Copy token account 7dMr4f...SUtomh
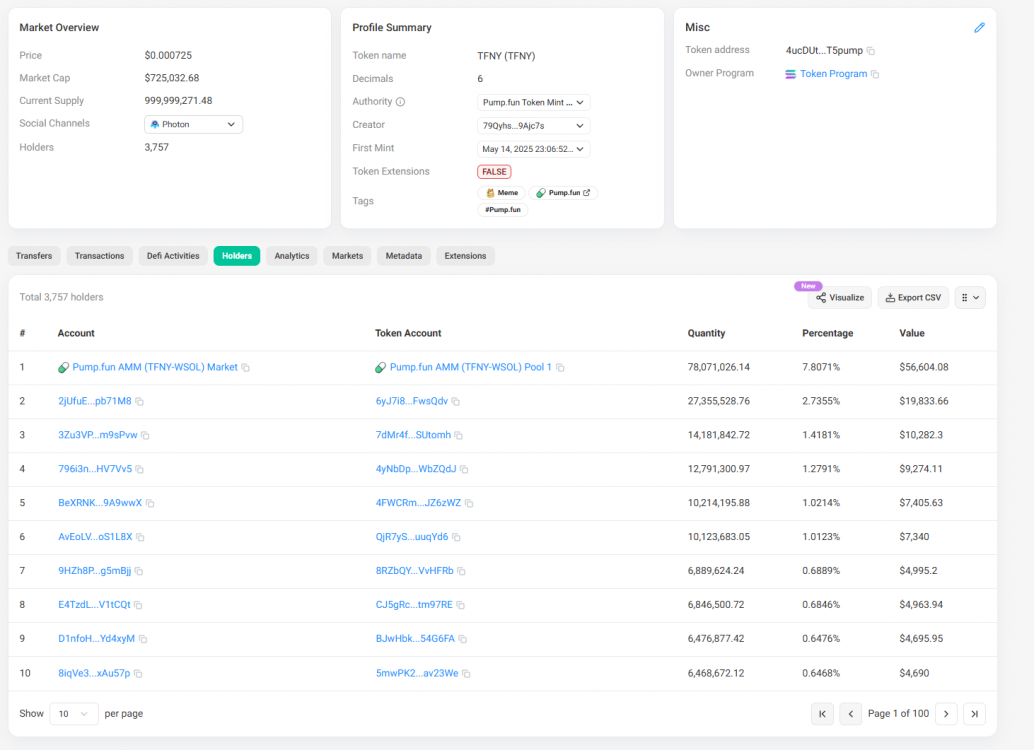This screenshot has width=1034, height=750. [x=458, y=436]
